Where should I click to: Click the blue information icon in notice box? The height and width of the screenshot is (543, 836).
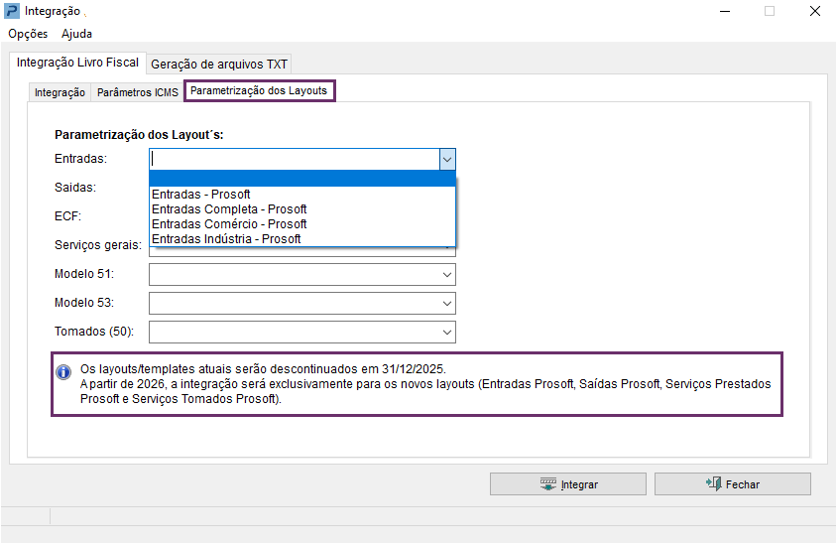point(63,372)
